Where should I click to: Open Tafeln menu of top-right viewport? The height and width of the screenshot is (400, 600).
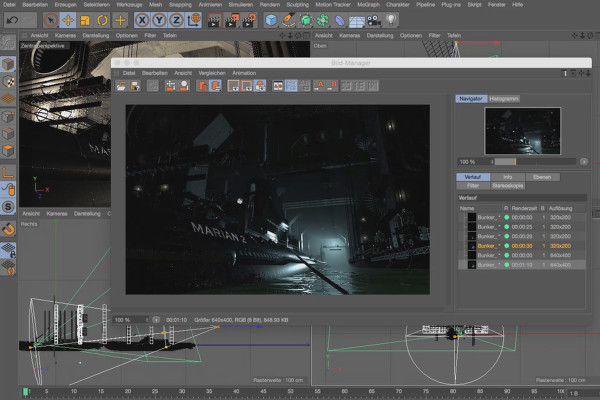[x=454, y=35]
